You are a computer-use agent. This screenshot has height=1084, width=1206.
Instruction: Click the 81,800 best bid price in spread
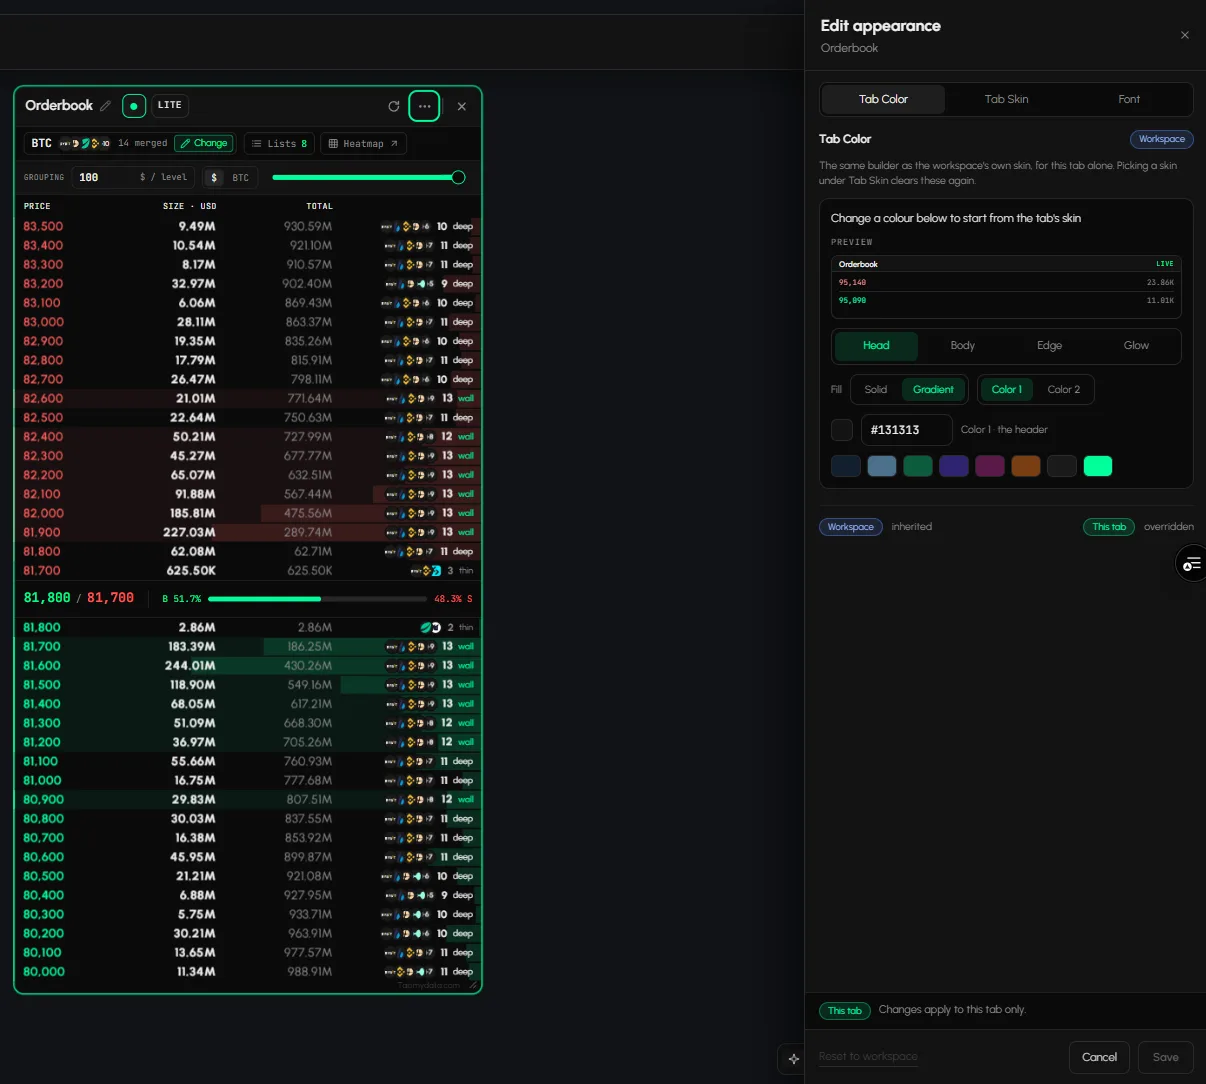(47, 598)
